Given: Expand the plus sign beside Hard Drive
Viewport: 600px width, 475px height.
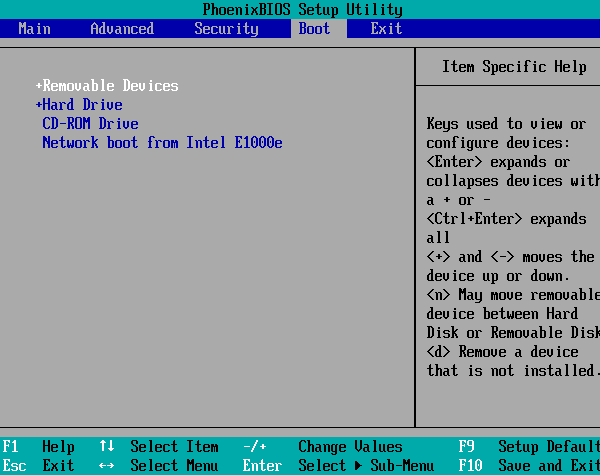Looking at the screenshot, I should coord(38,104).
